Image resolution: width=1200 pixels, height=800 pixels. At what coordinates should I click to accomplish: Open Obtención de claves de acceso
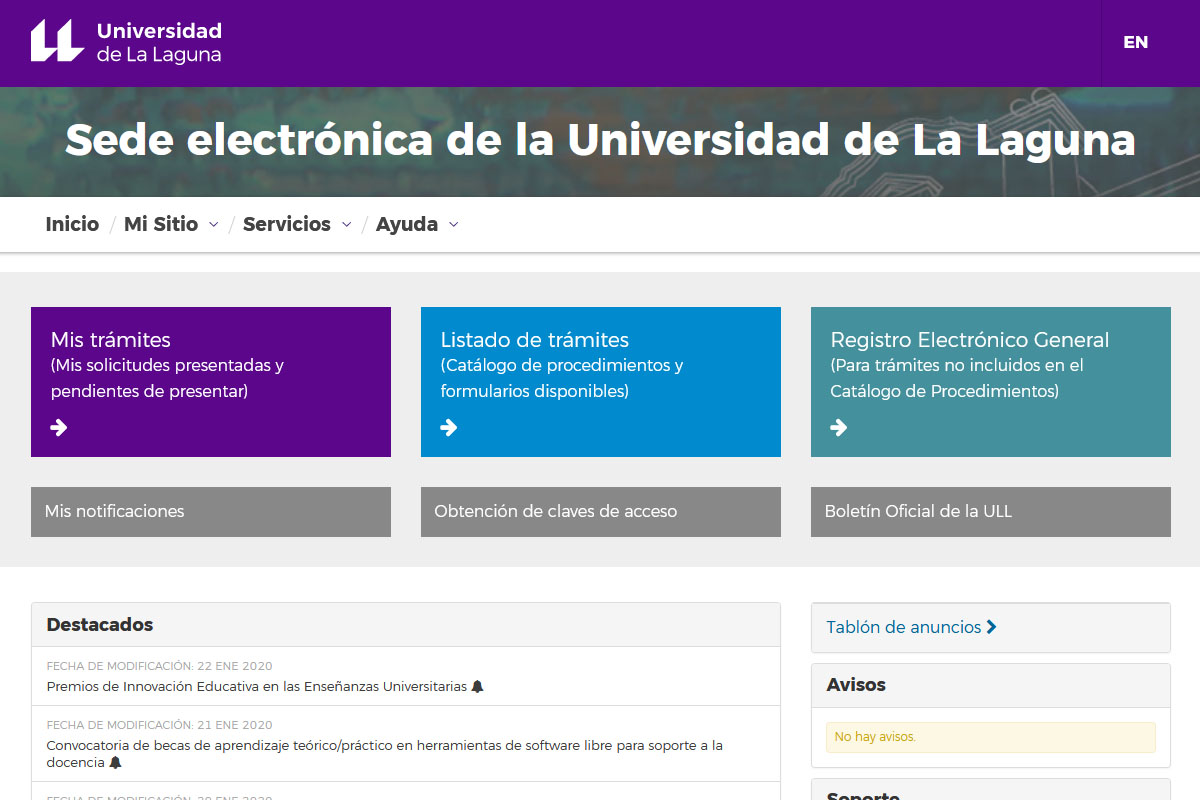[x=600, y=511]
